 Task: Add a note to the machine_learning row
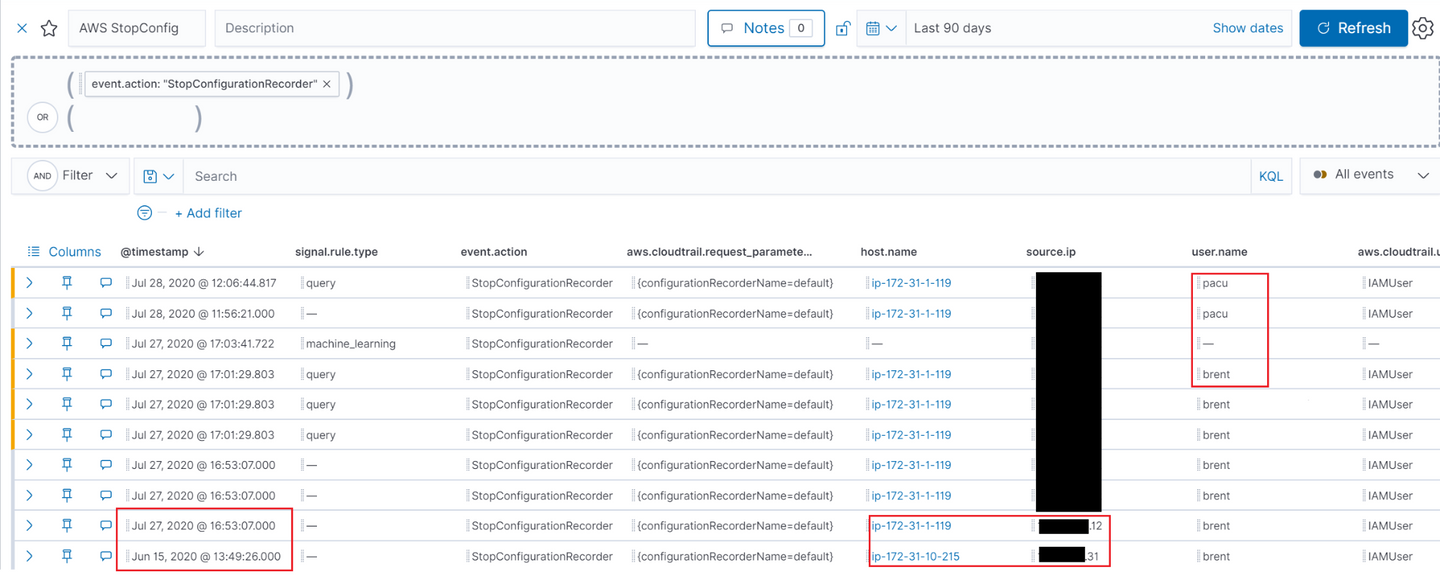point(106,344)
